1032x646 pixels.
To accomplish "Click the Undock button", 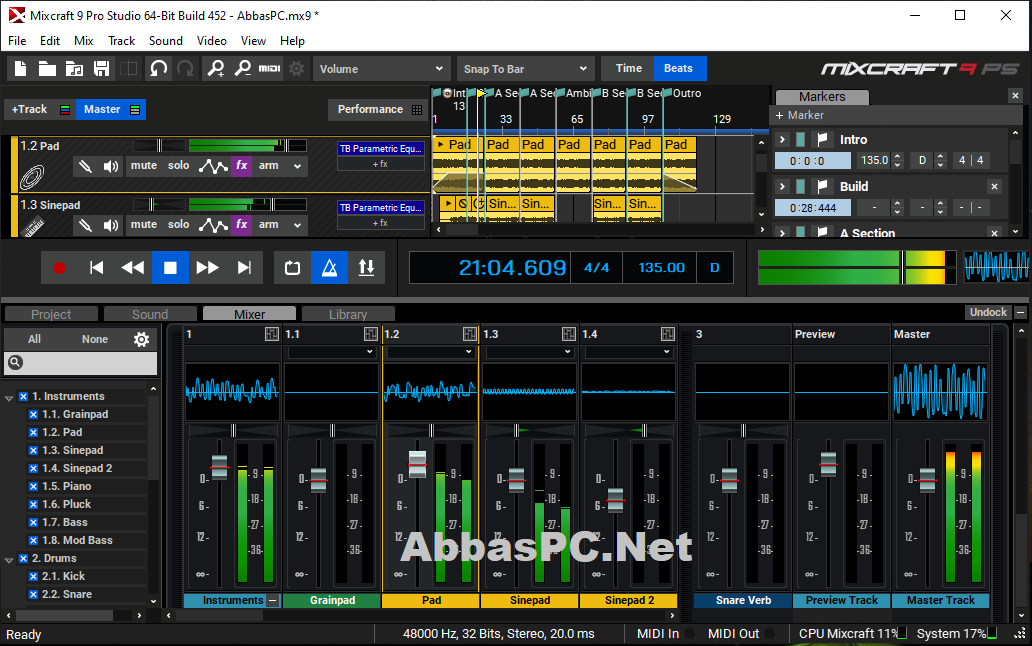I will point(988,312).
